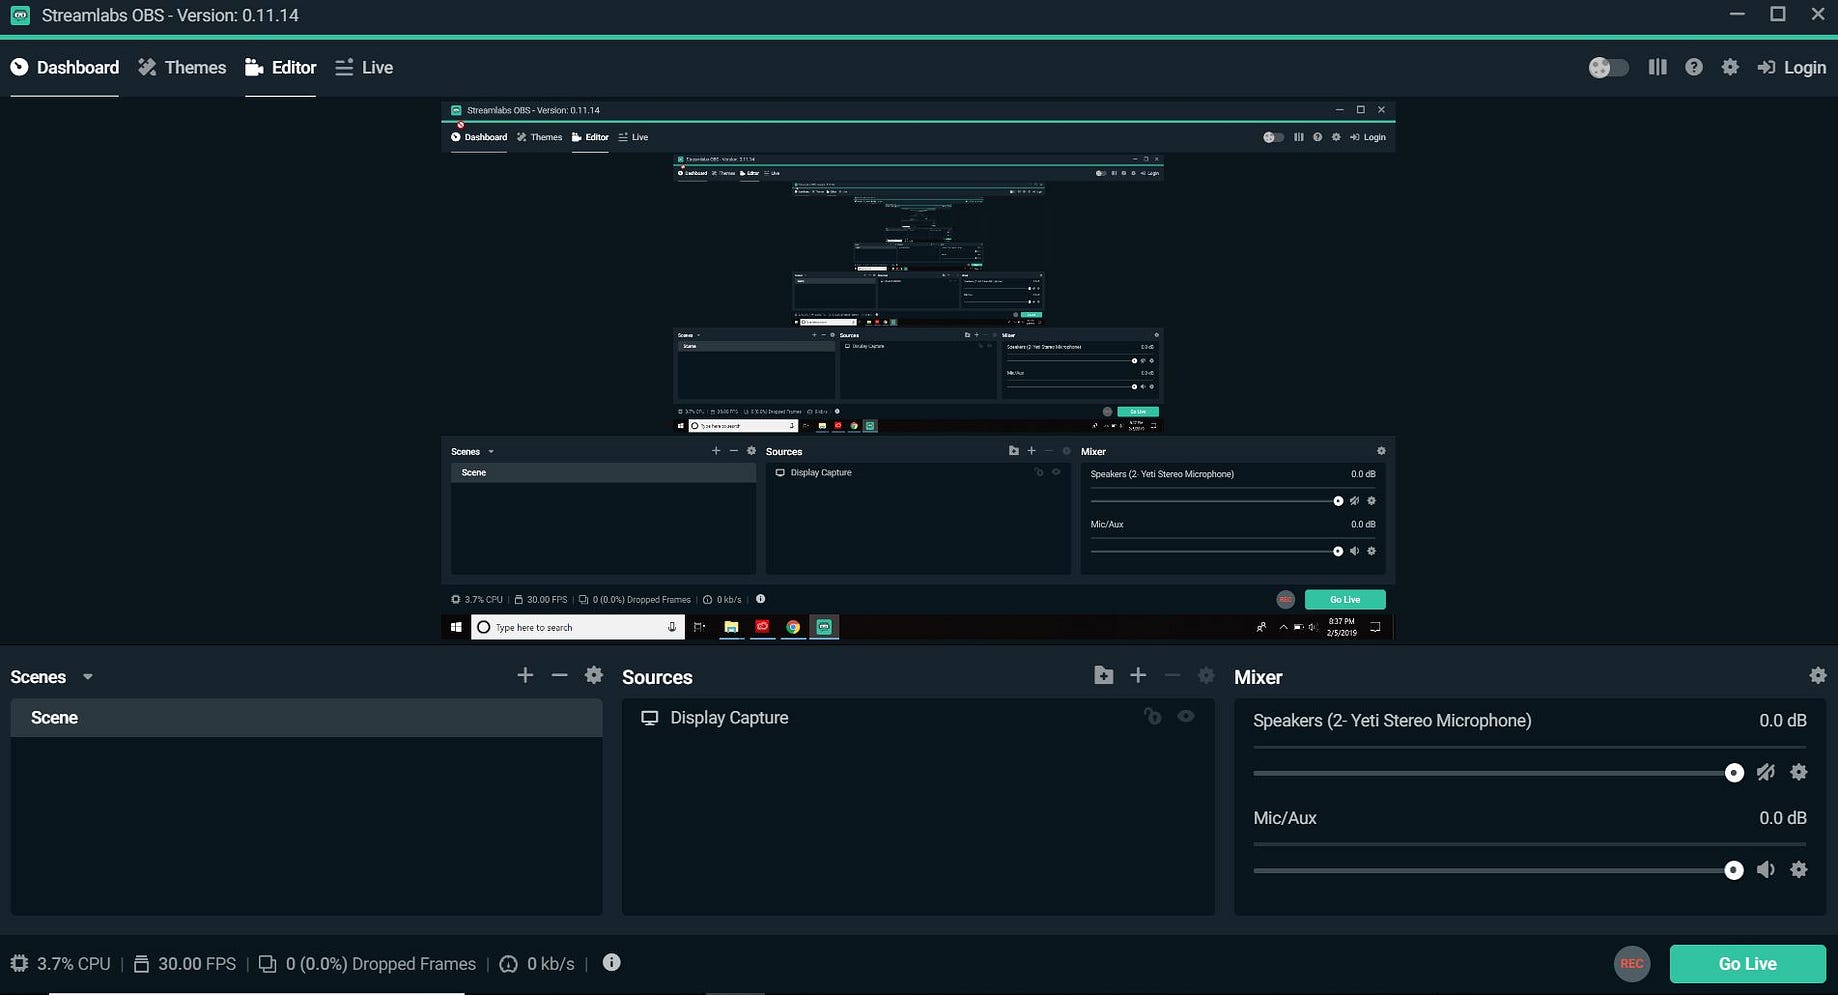Screen dimensions: 1838x995
Task: Add a new scene with plus icon
Action: [x=525, y=675]
